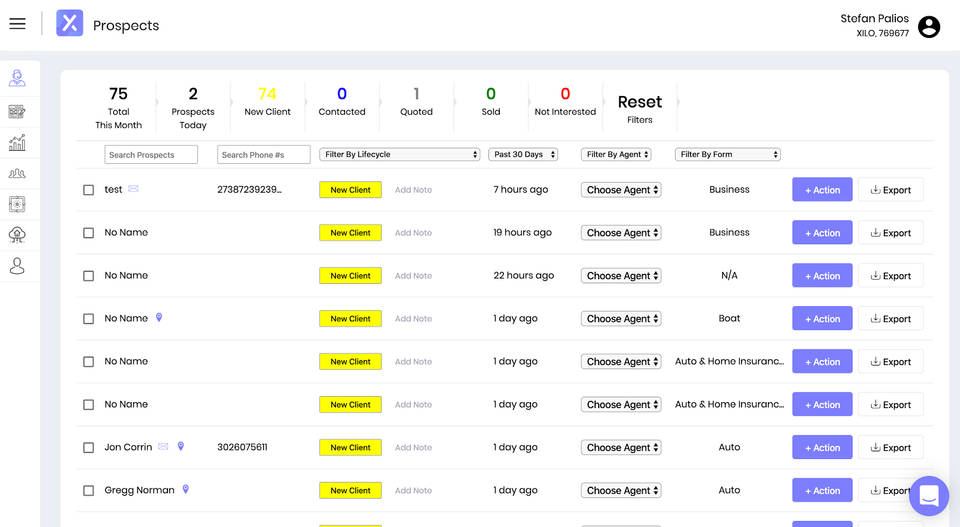960x527 pixels.
Task: Open Choose Agent dropdown for Gregg Norman
Action: (x=621, y=490)
